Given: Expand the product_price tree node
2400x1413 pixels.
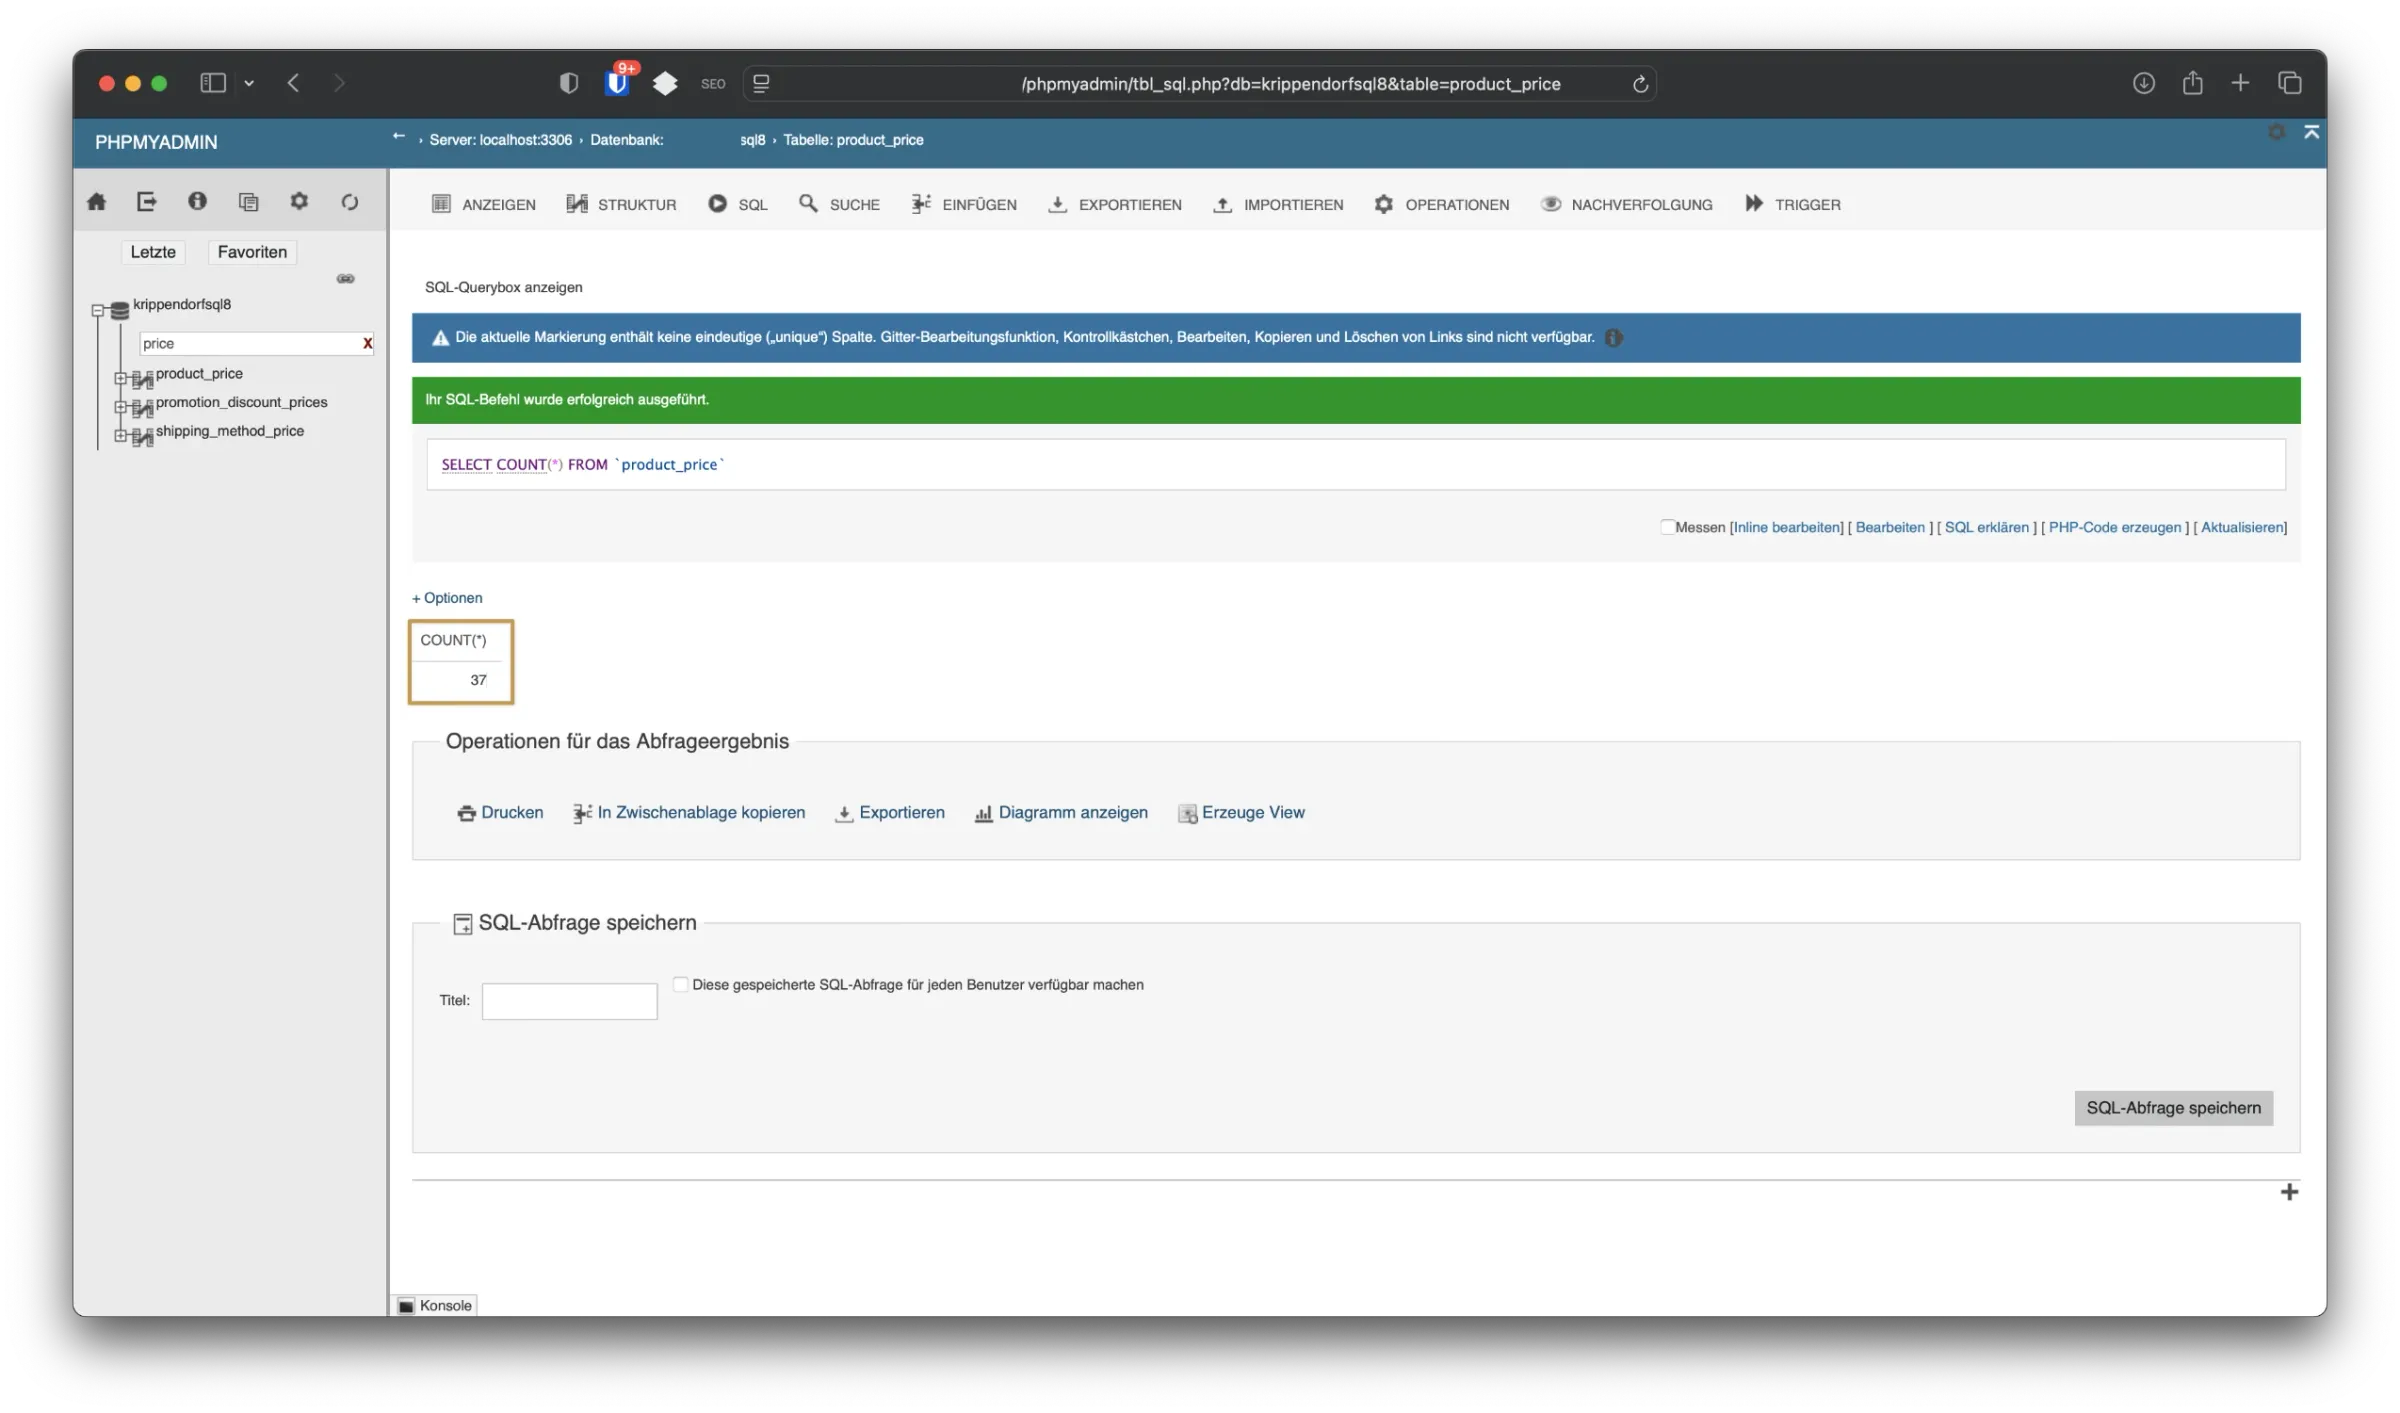Looking at the screenshot, I should 120,378.
